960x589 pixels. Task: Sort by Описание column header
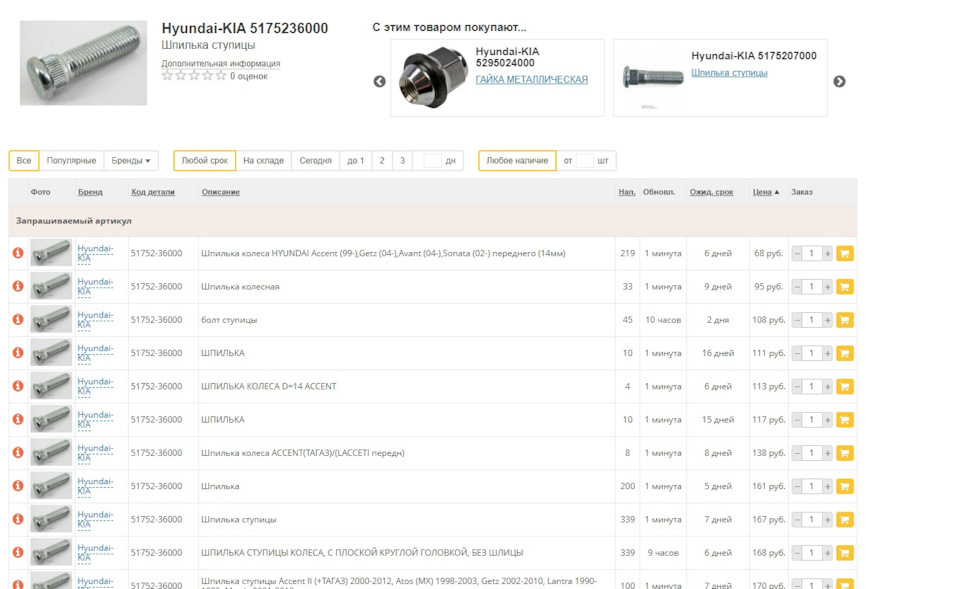[x=220, y=192]
